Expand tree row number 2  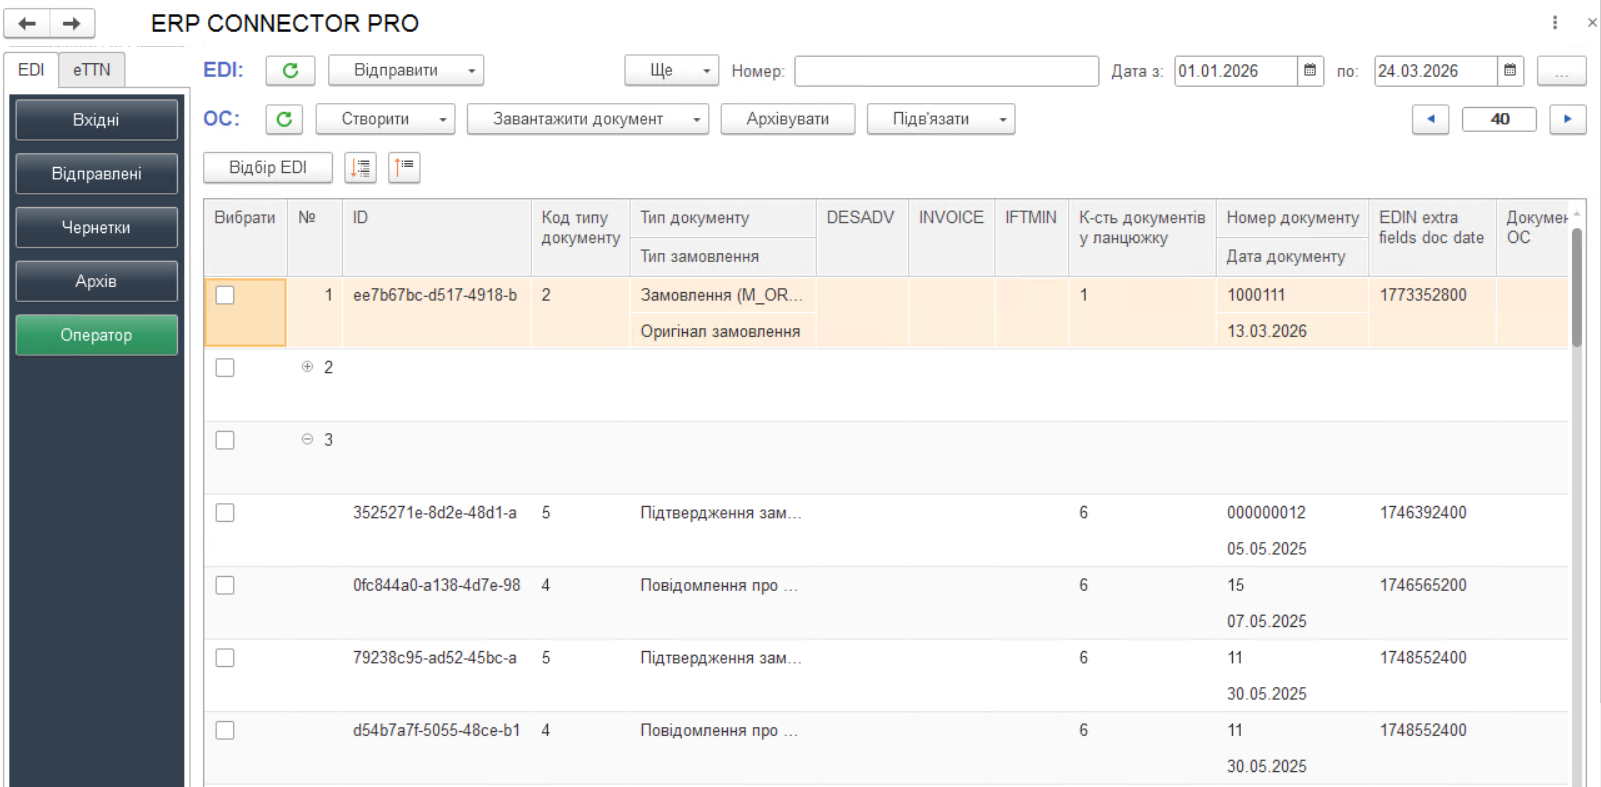click(x=307, y=367)
